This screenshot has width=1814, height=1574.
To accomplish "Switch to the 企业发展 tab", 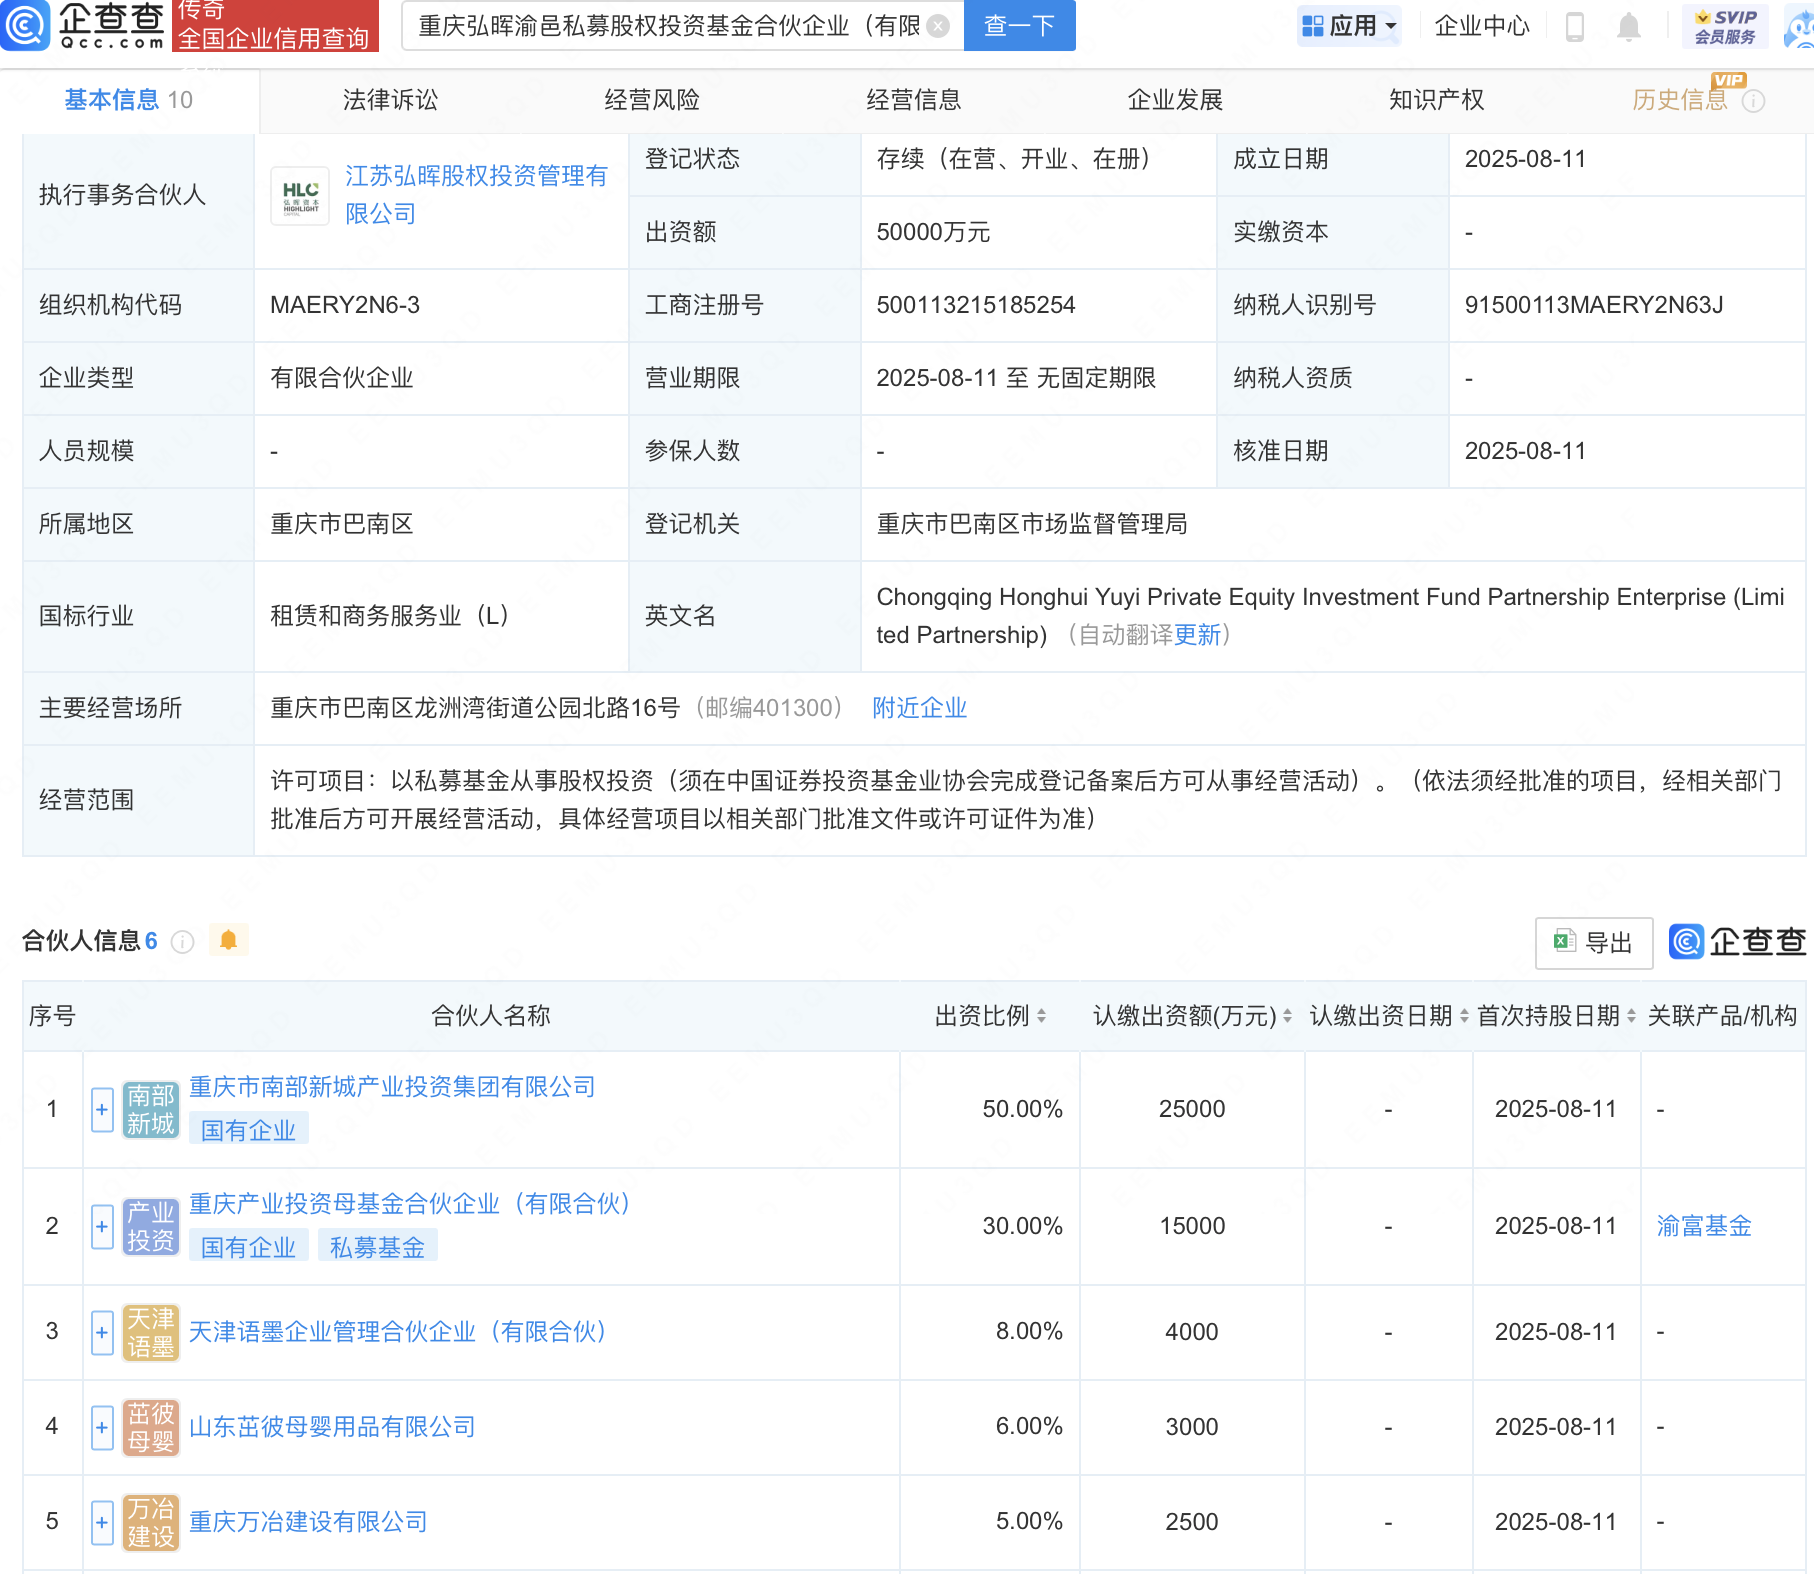I will [x=1176, y=100].
